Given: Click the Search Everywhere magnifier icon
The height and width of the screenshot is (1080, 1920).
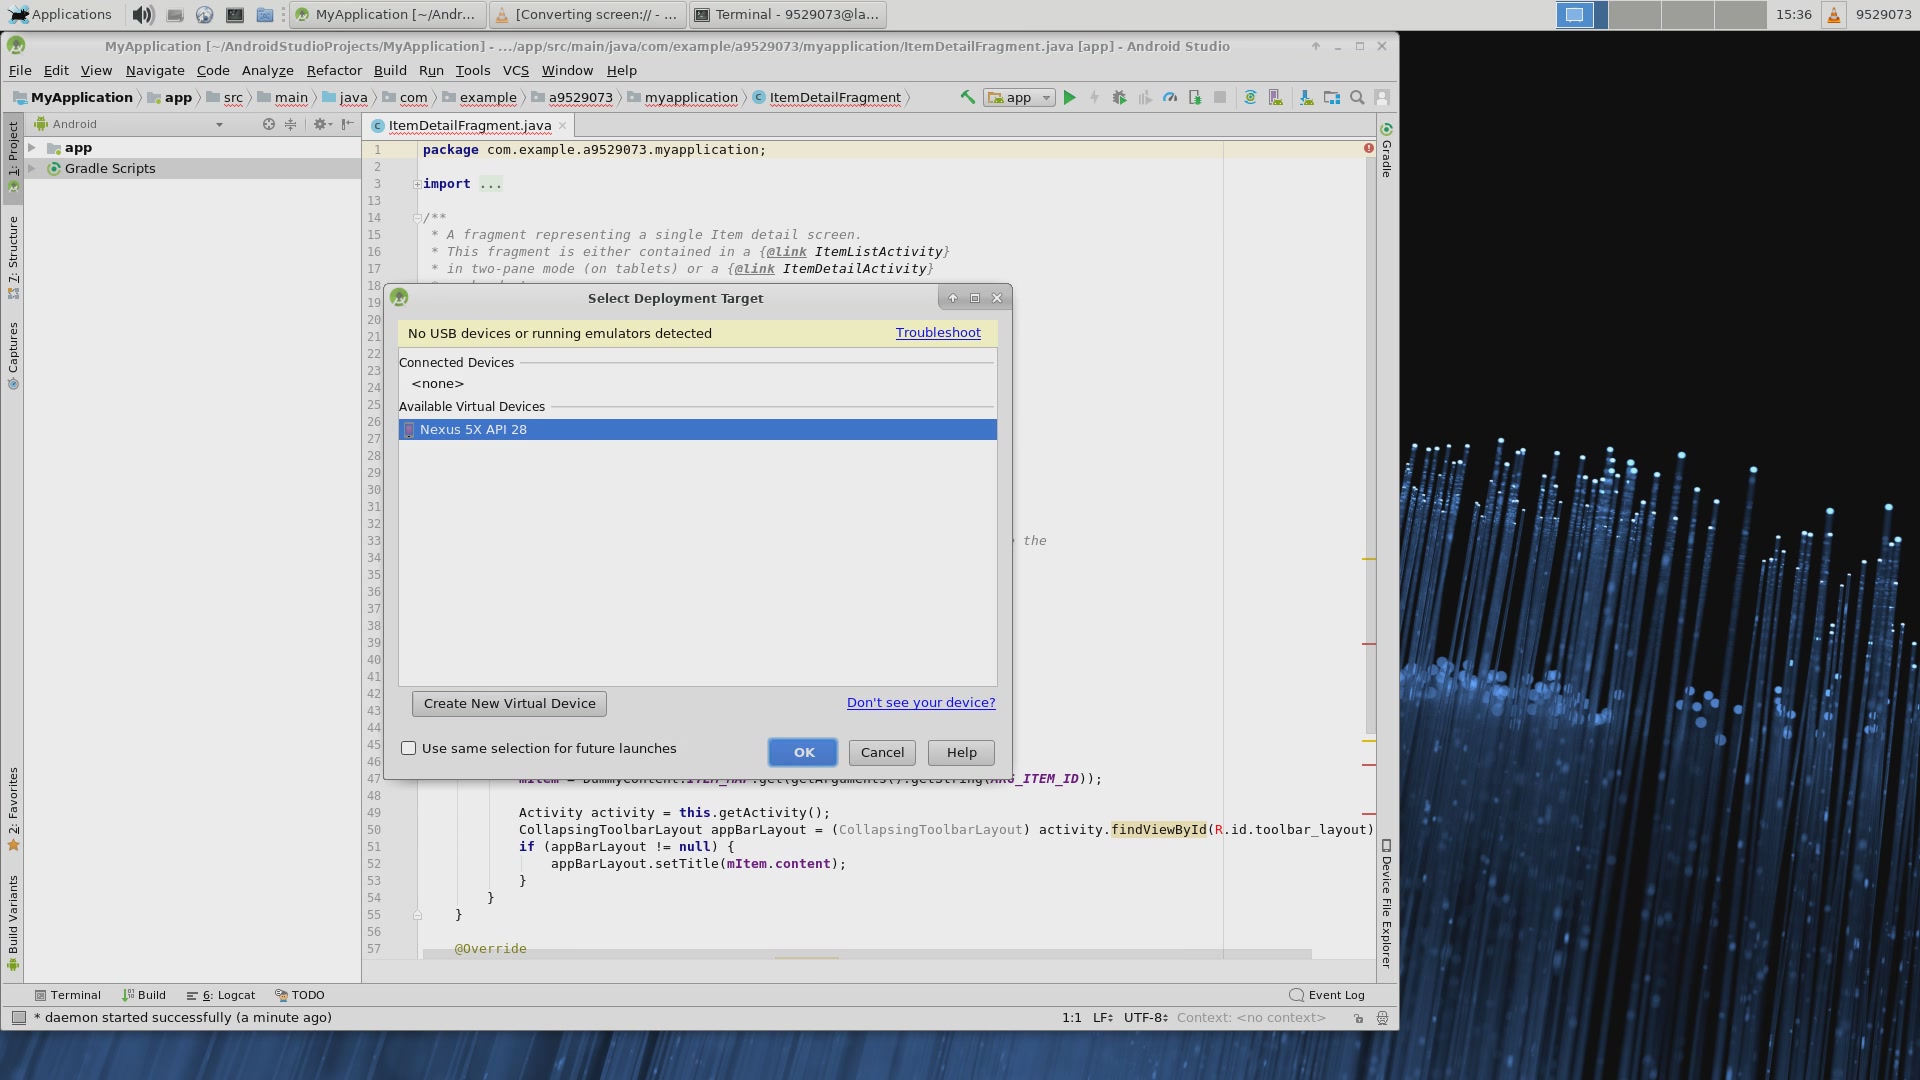Looking at the screenshot, I should coord(1357,97).
